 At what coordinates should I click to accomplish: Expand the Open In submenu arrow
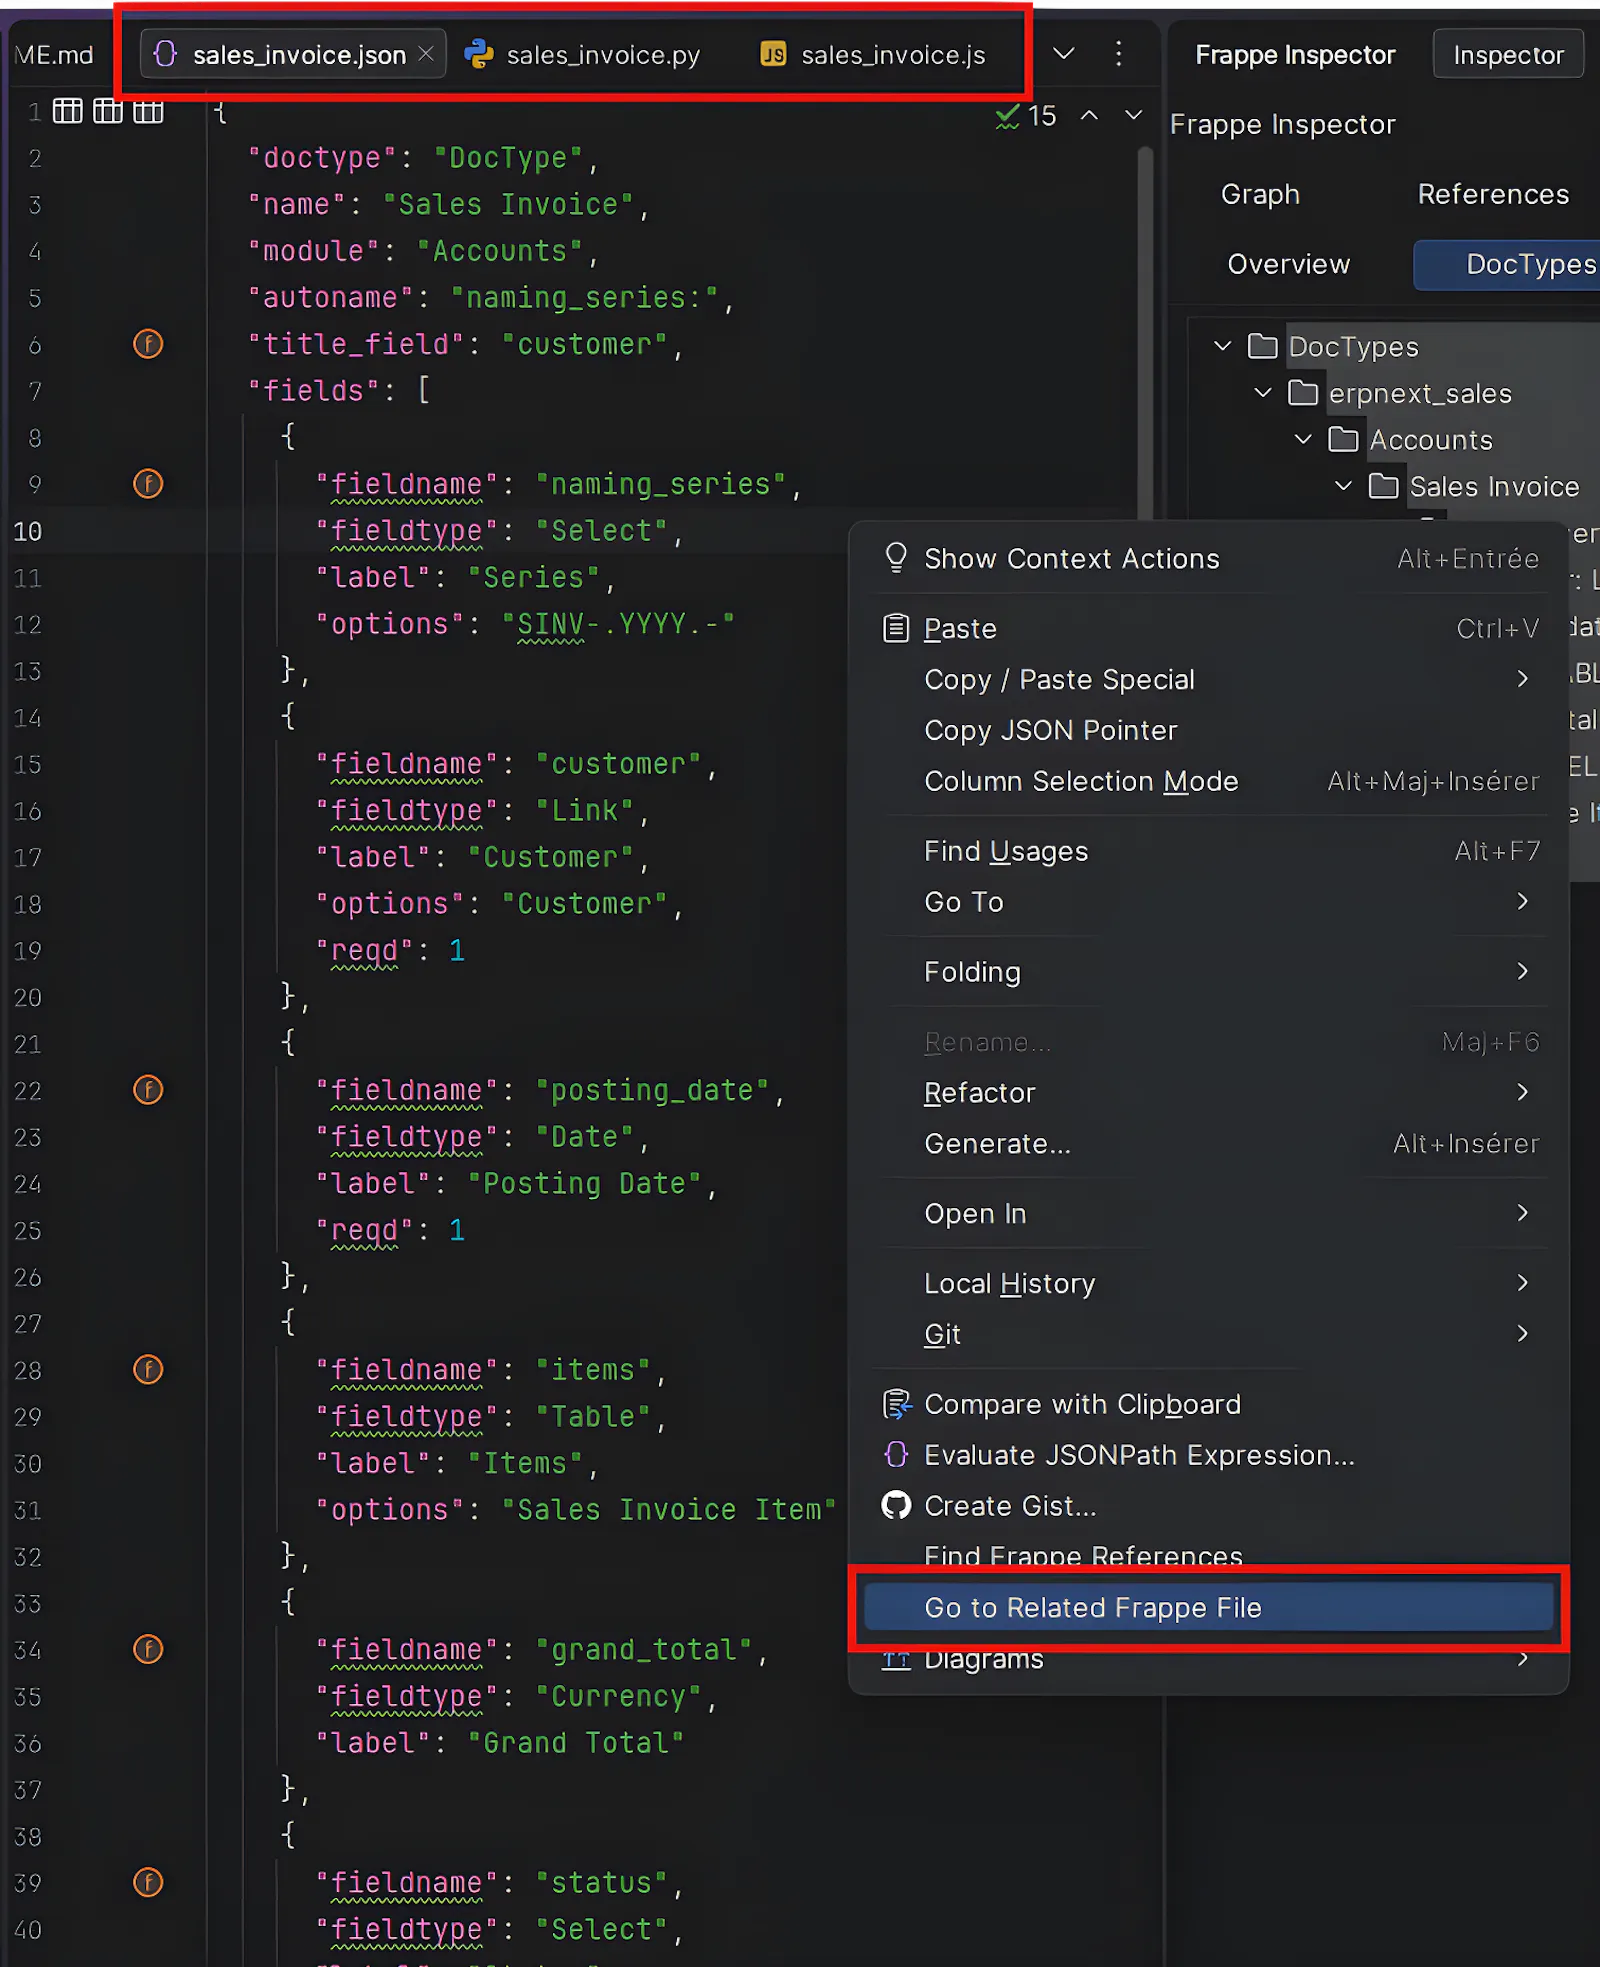[1523, 1213]
